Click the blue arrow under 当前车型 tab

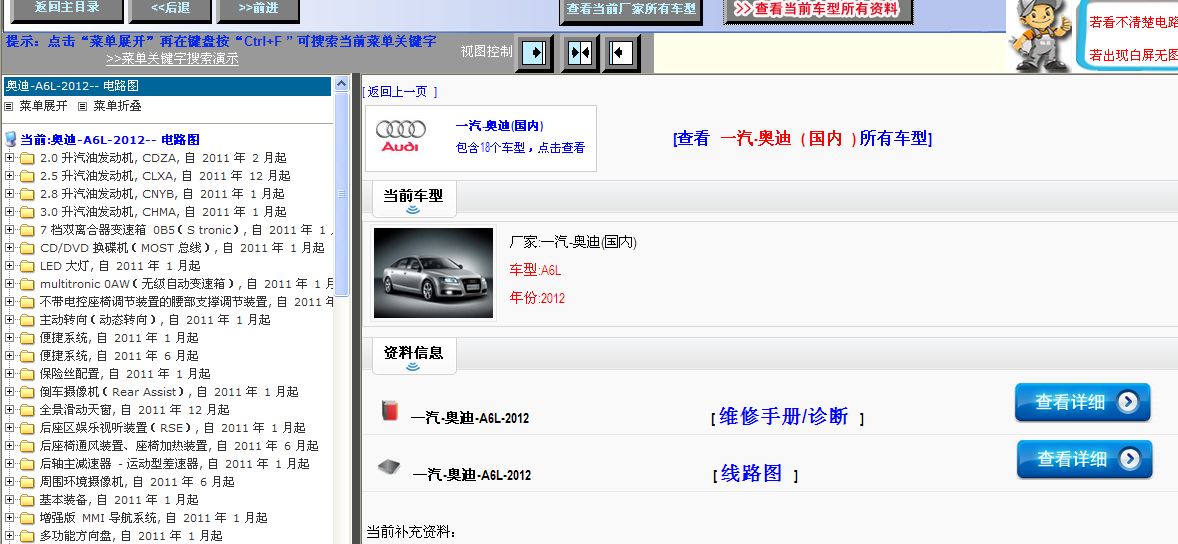pyautogui.click(x=413, y=210)
